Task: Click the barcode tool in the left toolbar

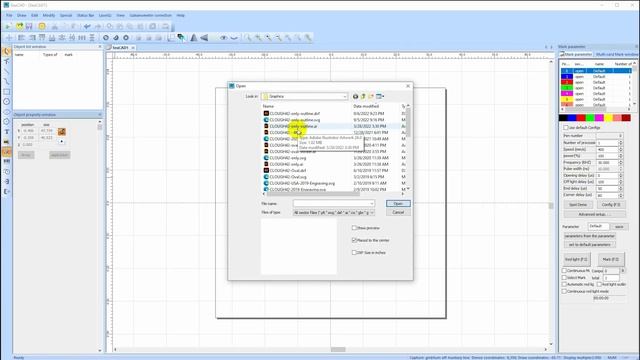Action: 7,162
